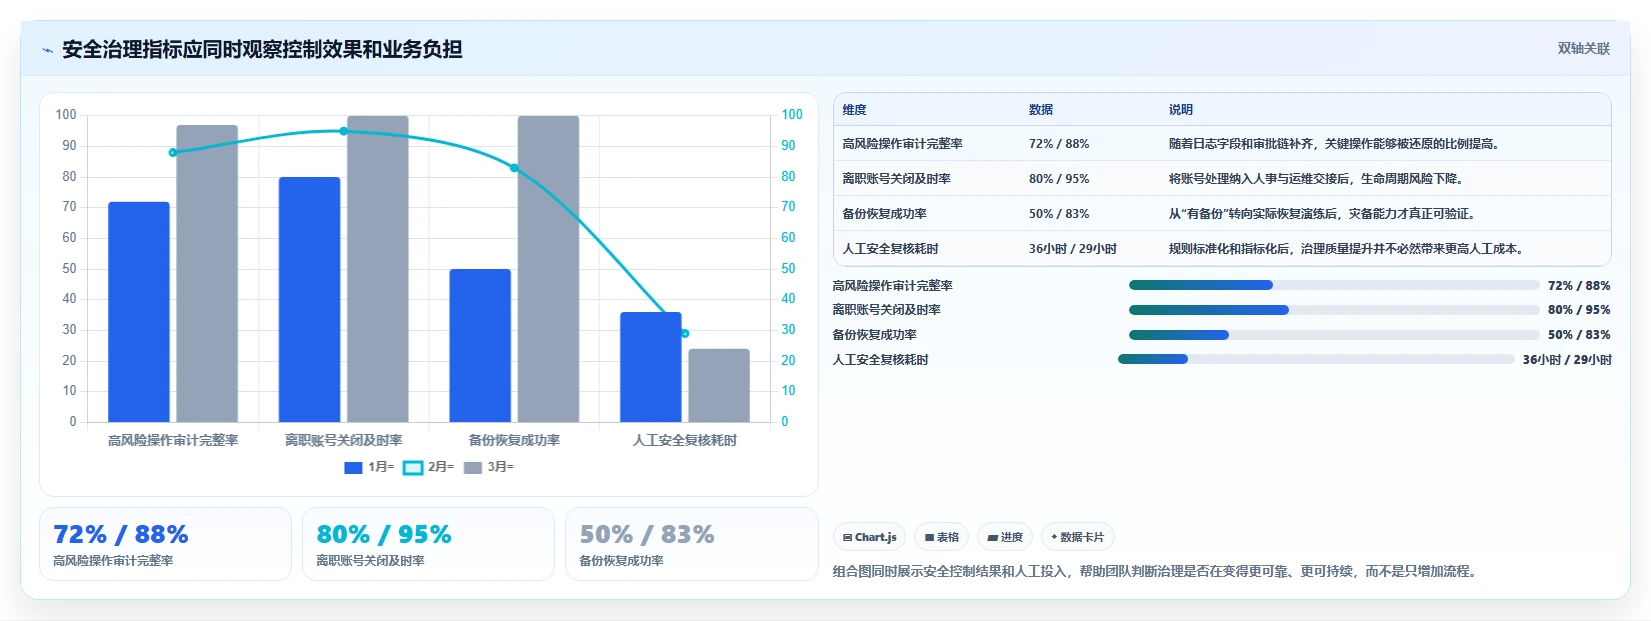1651x621 pixels.
Task: Click gray bar for 人工安全复核耗时
Action: pyautogui.click(x=719, y=385)
